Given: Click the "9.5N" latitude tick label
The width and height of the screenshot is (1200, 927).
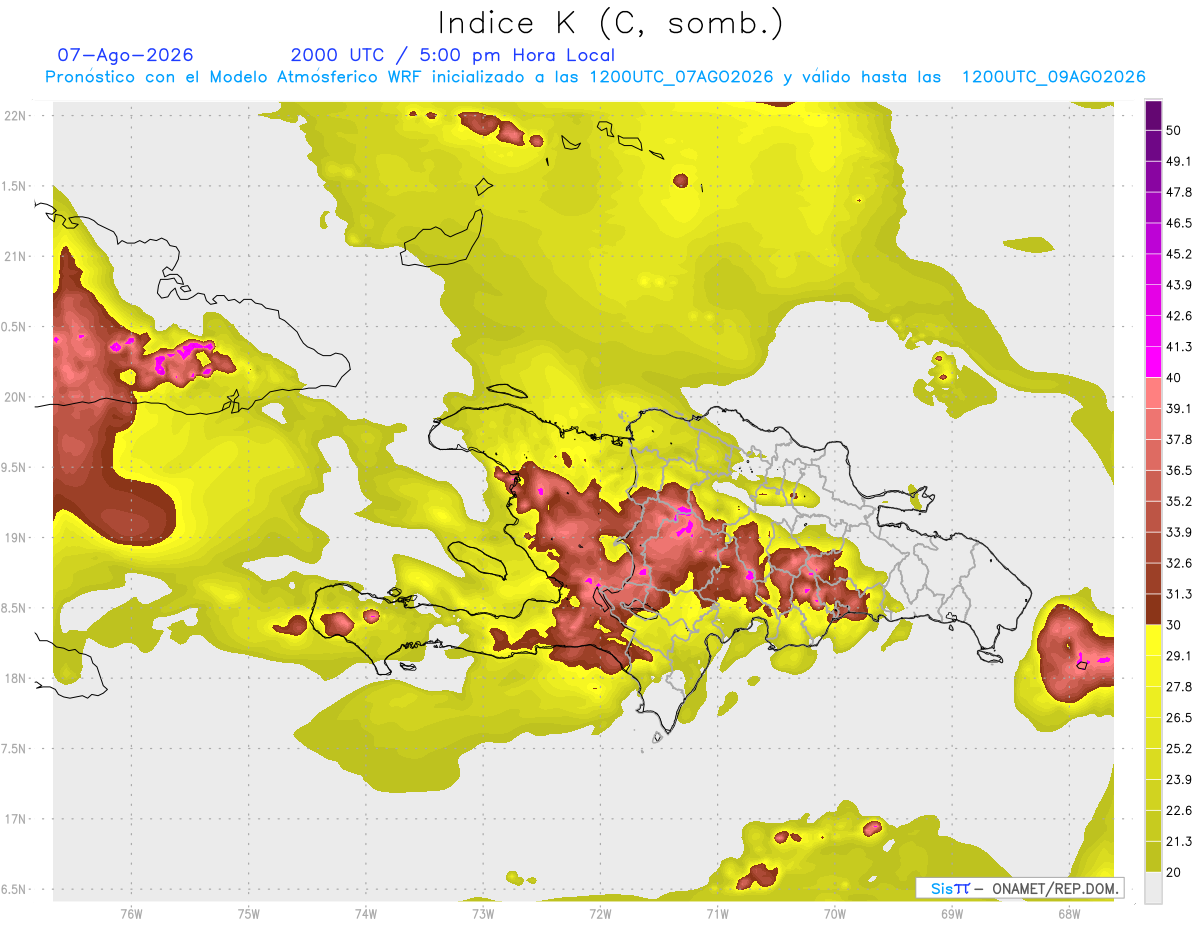Looking at the screenshot, I should pyautogui.click(x=13, y=468).
